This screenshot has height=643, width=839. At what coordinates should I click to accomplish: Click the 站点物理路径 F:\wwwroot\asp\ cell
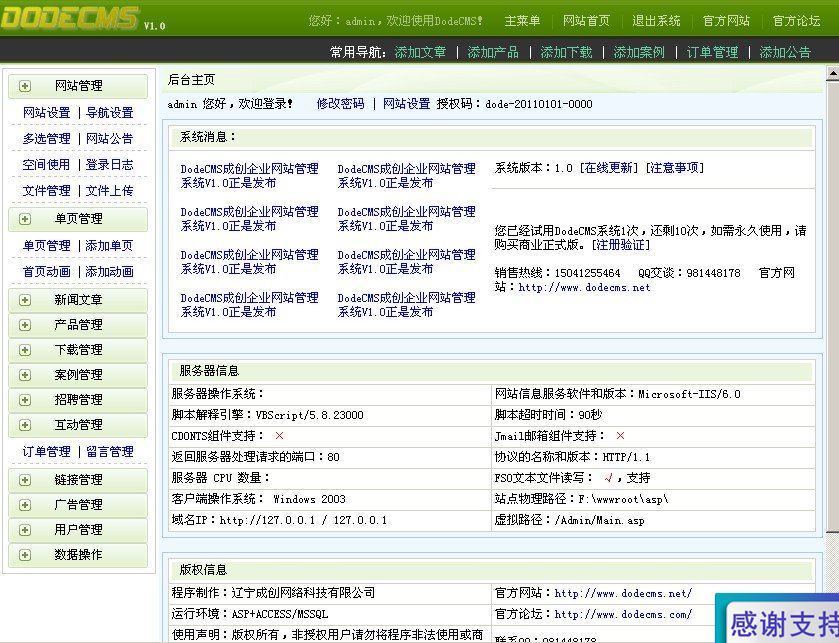(x=653, y=499)
